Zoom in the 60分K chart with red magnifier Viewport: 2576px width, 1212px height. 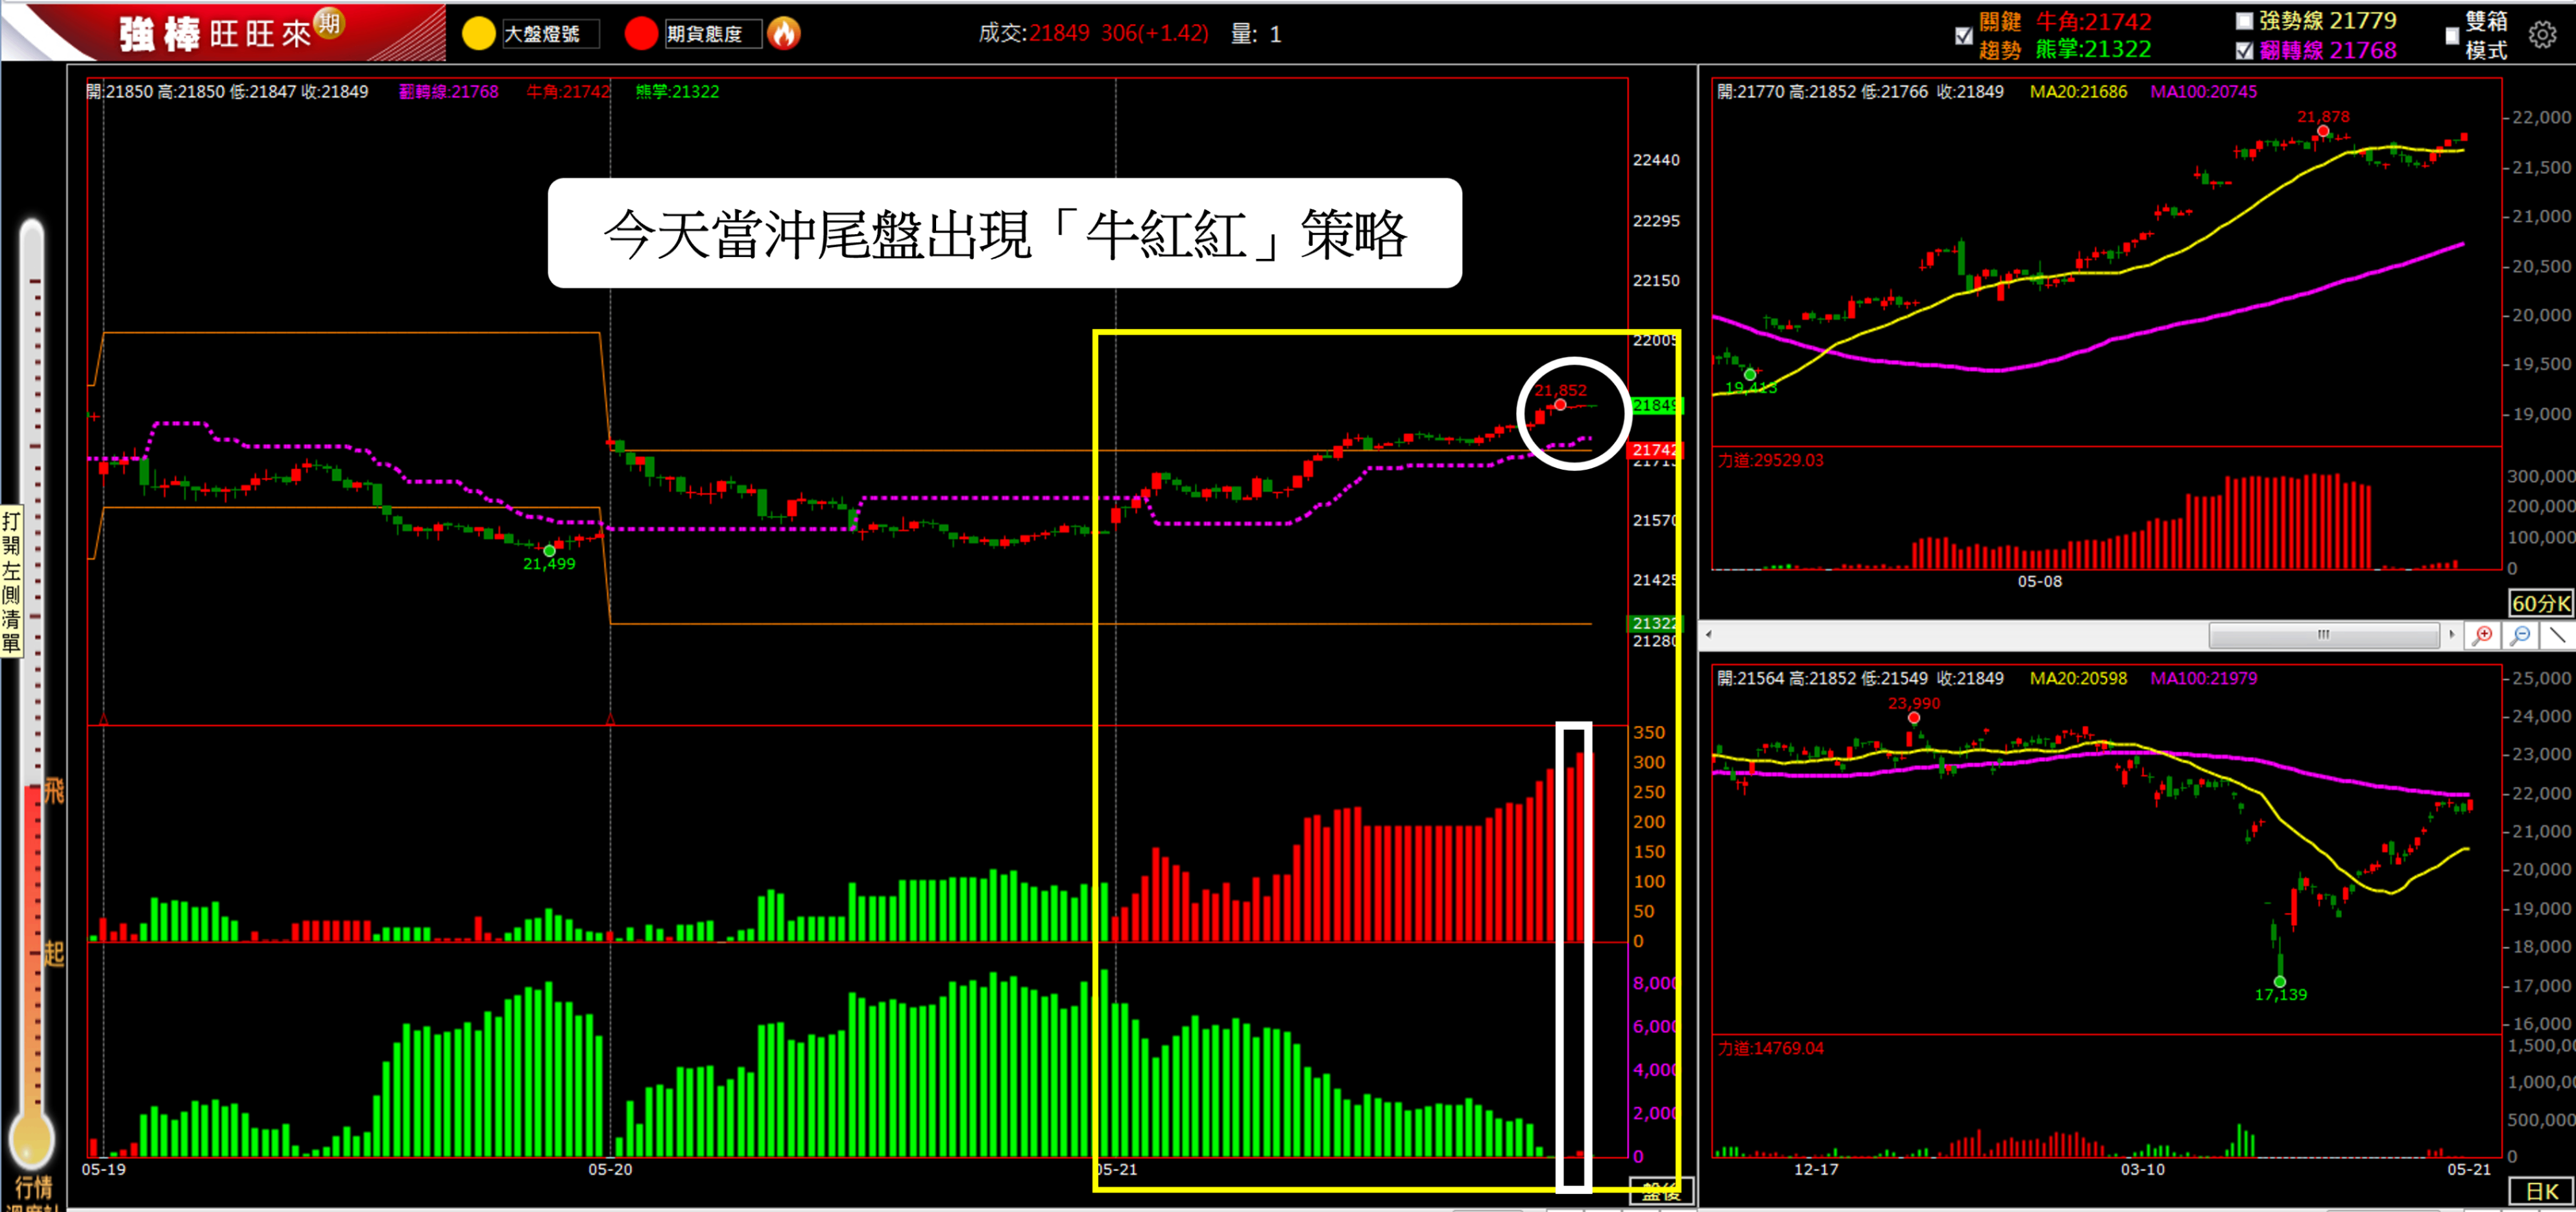pyautogui.click(x=2483, y=635)
